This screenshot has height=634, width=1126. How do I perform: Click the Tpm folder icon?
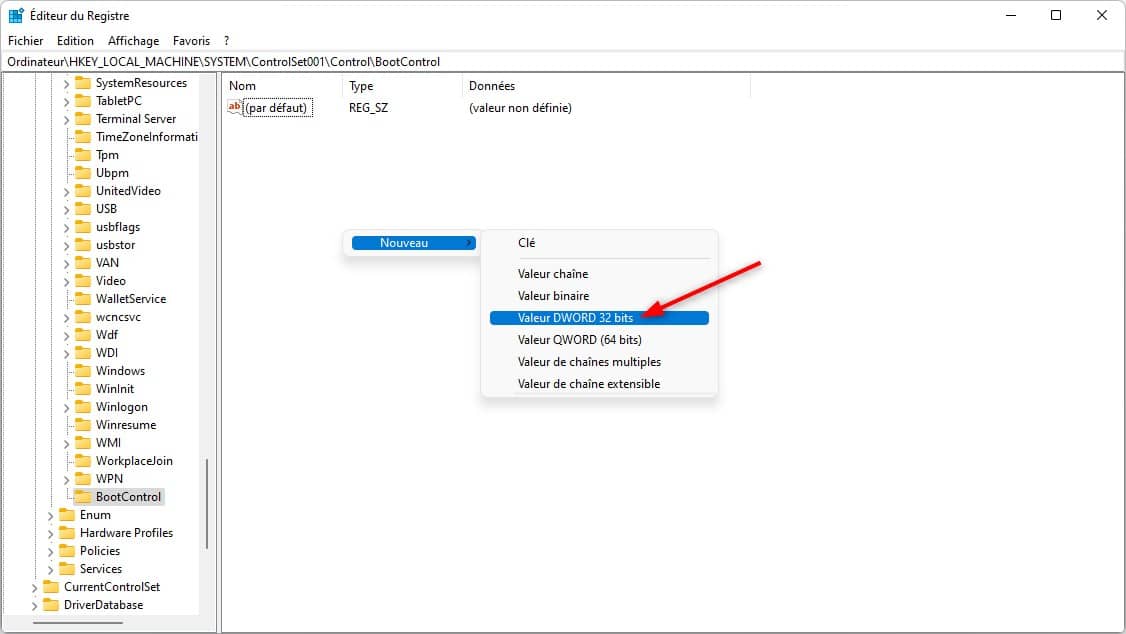[x=83, y=154]
